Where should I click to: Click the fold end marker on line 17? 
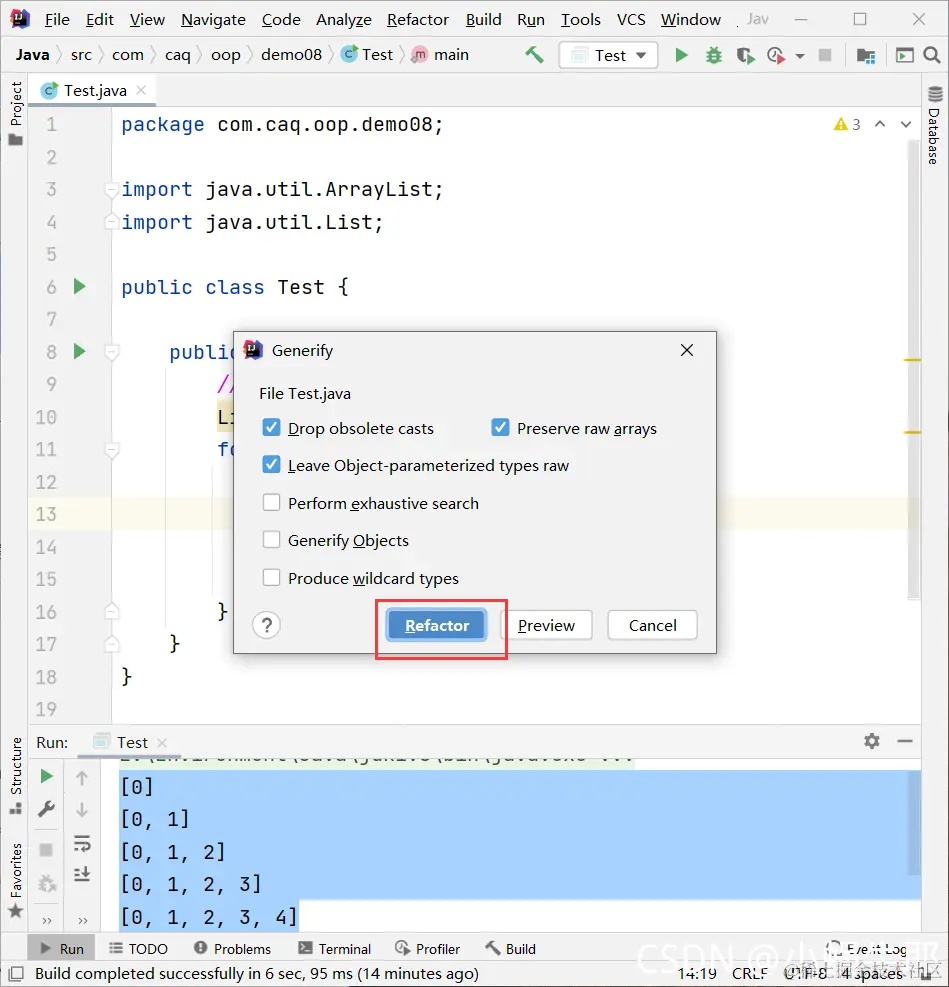111,643
